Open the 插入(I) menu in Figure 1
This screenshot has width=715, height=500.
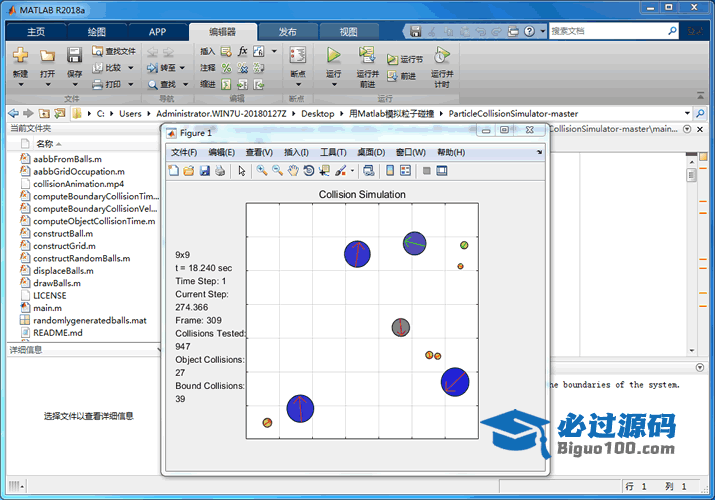click(x=296, y=153)
